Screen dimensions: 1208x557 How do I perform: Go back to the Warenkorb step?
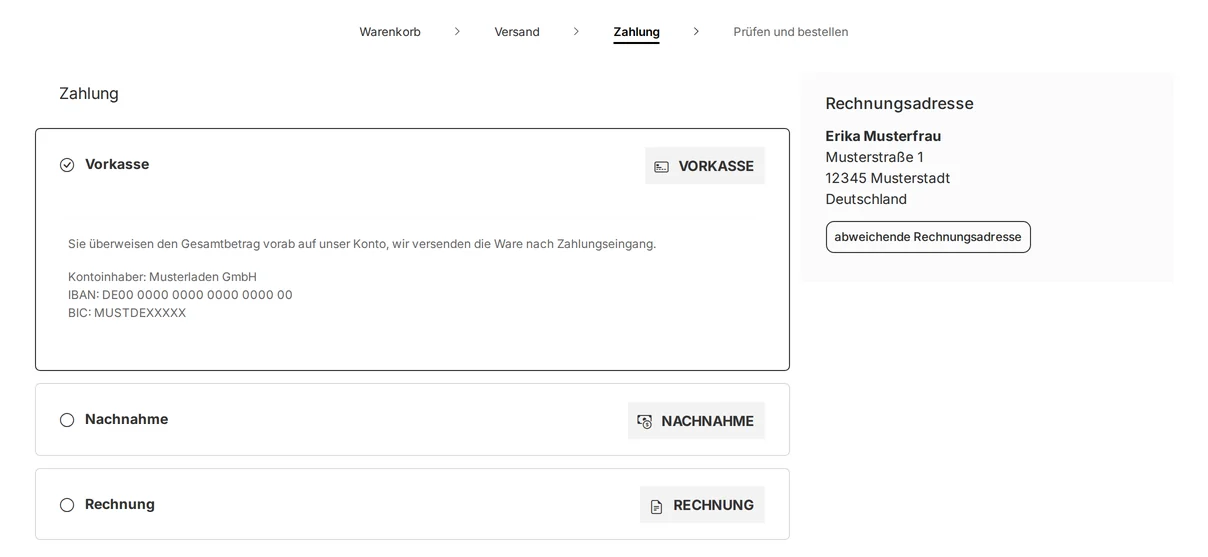390,32
